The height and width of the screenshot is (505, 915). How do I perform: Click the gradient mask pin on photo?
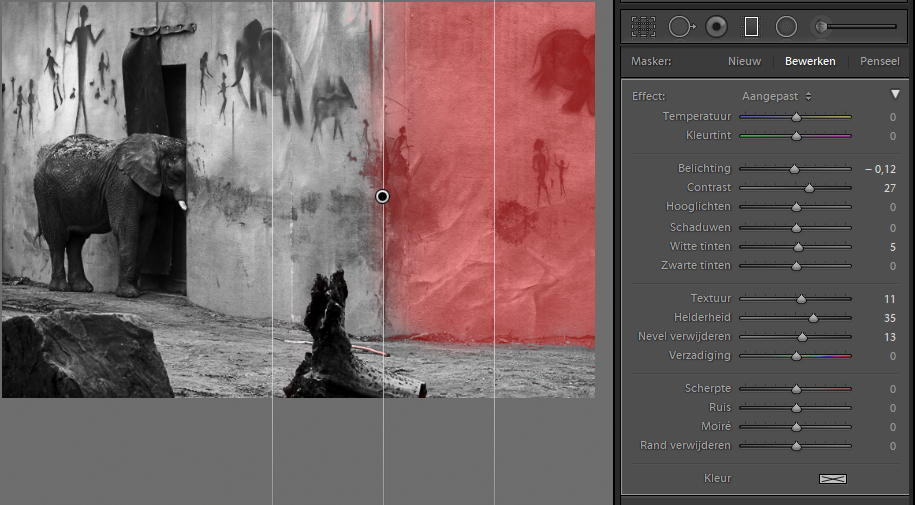point(382,197)
